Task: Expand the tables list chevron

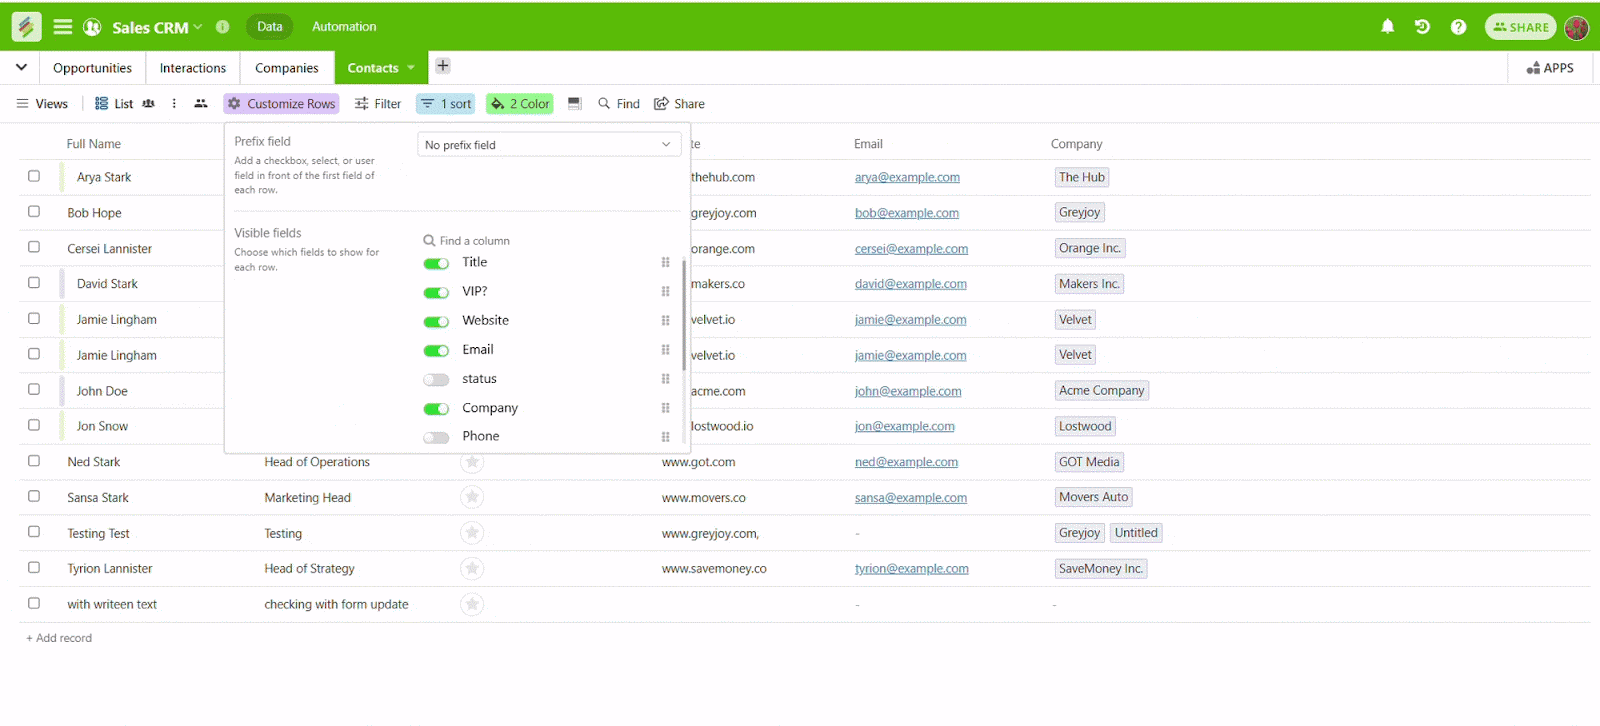Action: [21, 67]
